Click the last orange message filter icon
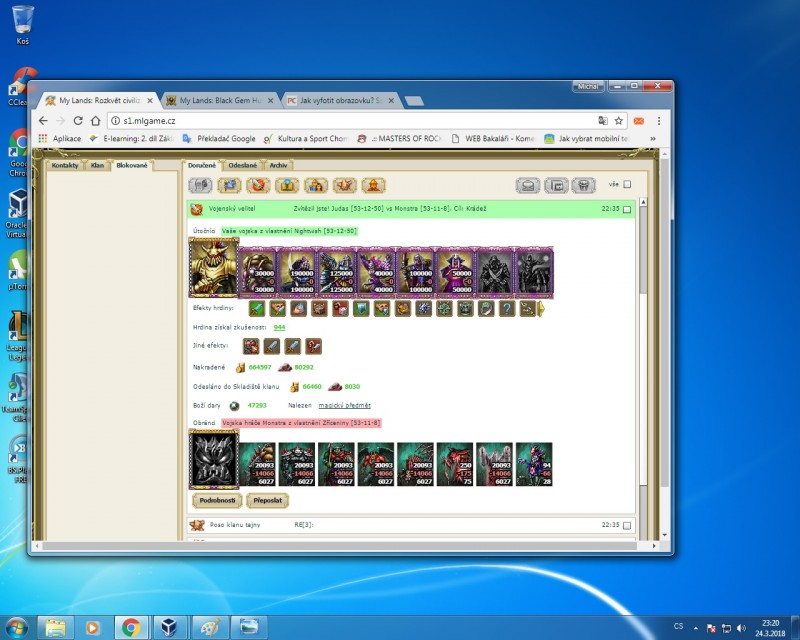This screenshot has height=640, width=800. [373, 185]
